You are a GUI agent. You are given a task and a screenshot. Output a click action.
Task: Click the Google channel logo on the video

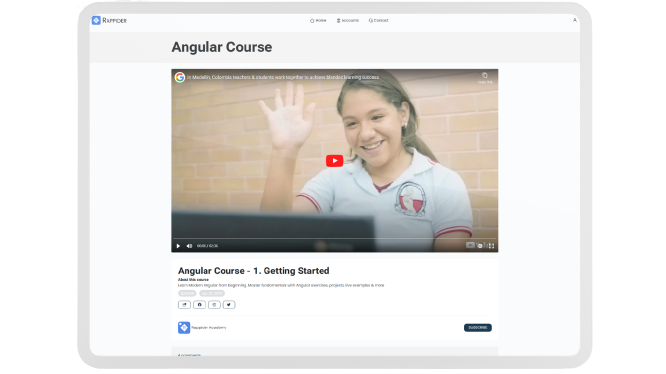pyautogui.click(x=180, y=77)
